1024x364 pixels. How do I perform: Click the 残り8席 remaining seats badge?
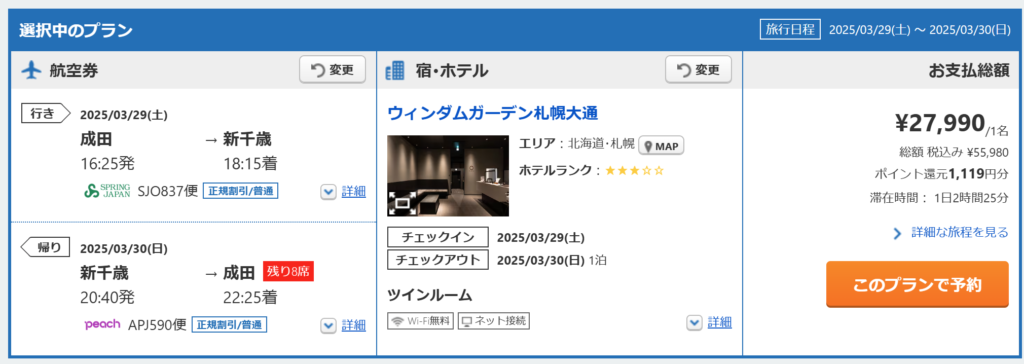[289, 271]
